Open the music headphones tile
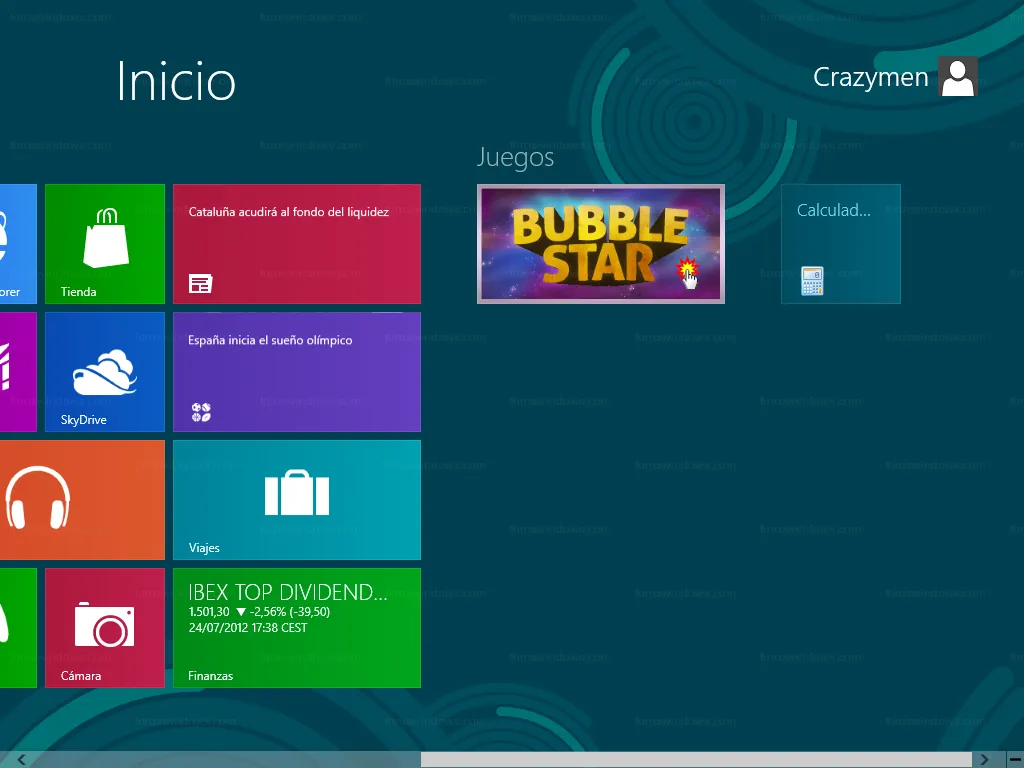The width and height of the screenshot is (1024, 768). click(82, 500)
